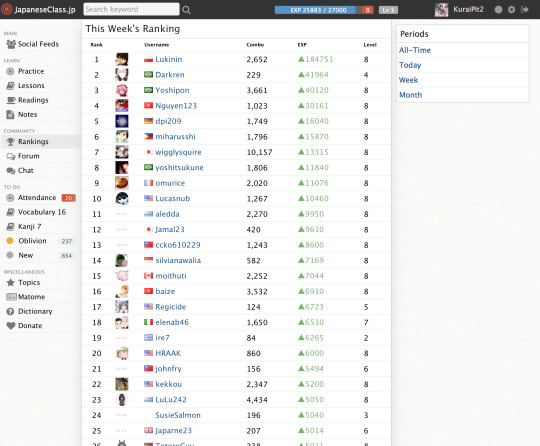This screenshot has height=446, width=540.
Task: Click the Attendance icon in To Do
Action: (10, 198)
